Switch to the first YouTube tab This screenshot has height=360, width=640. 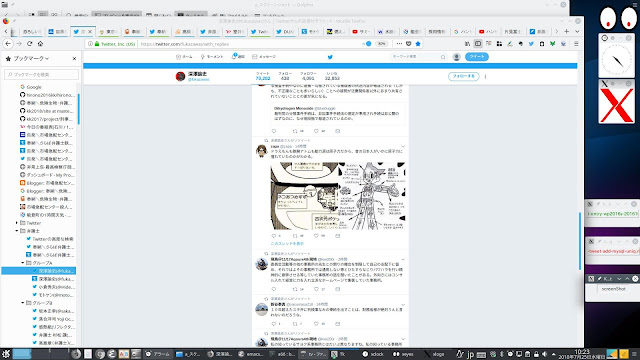[x=361, y=31]
